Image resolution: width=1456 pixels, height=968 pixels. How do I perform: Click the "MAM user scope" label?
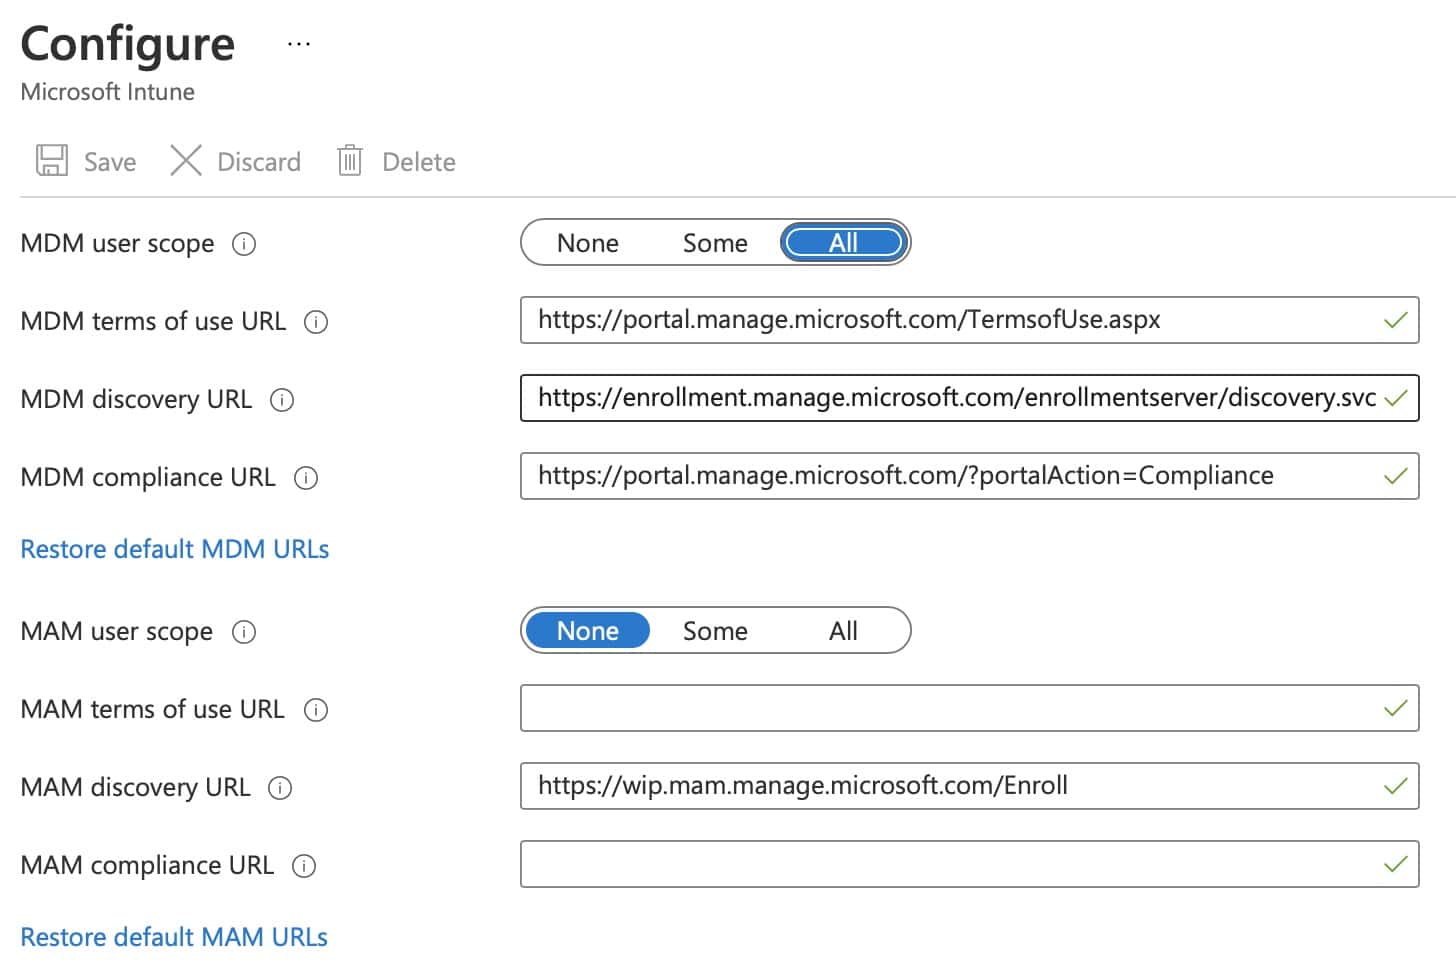coord(117,632)
